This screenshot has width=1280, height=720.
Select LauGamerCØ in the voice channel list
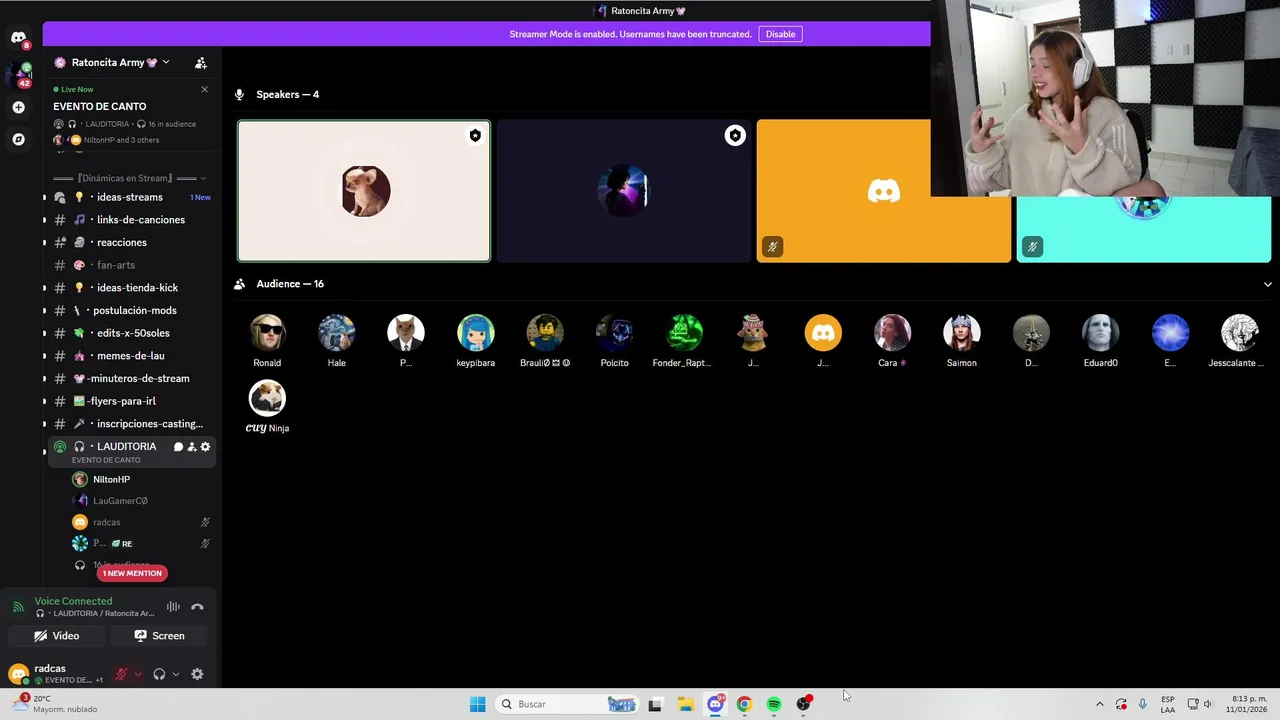coord(120,501)
